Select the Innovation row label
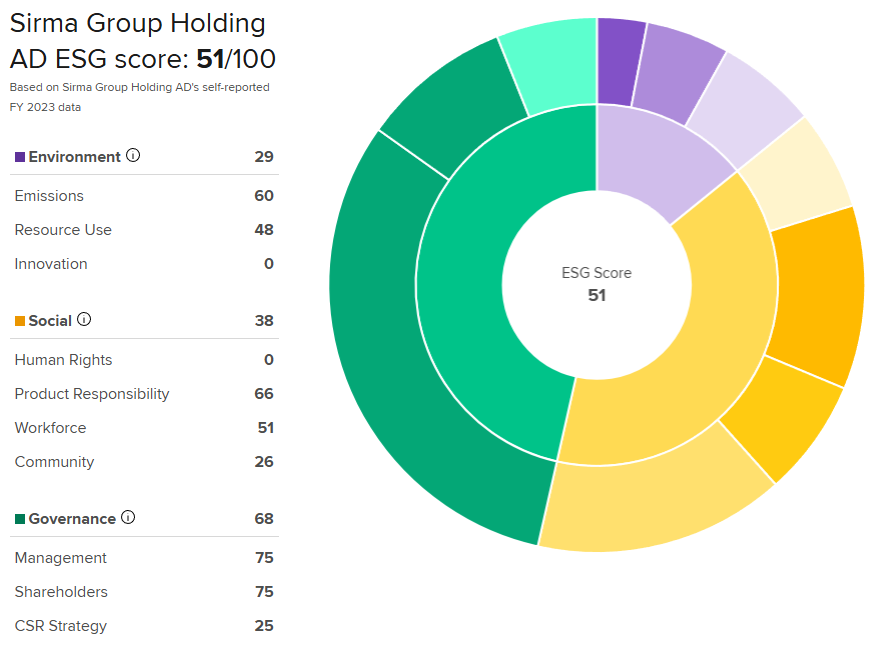 pos(51,264)
